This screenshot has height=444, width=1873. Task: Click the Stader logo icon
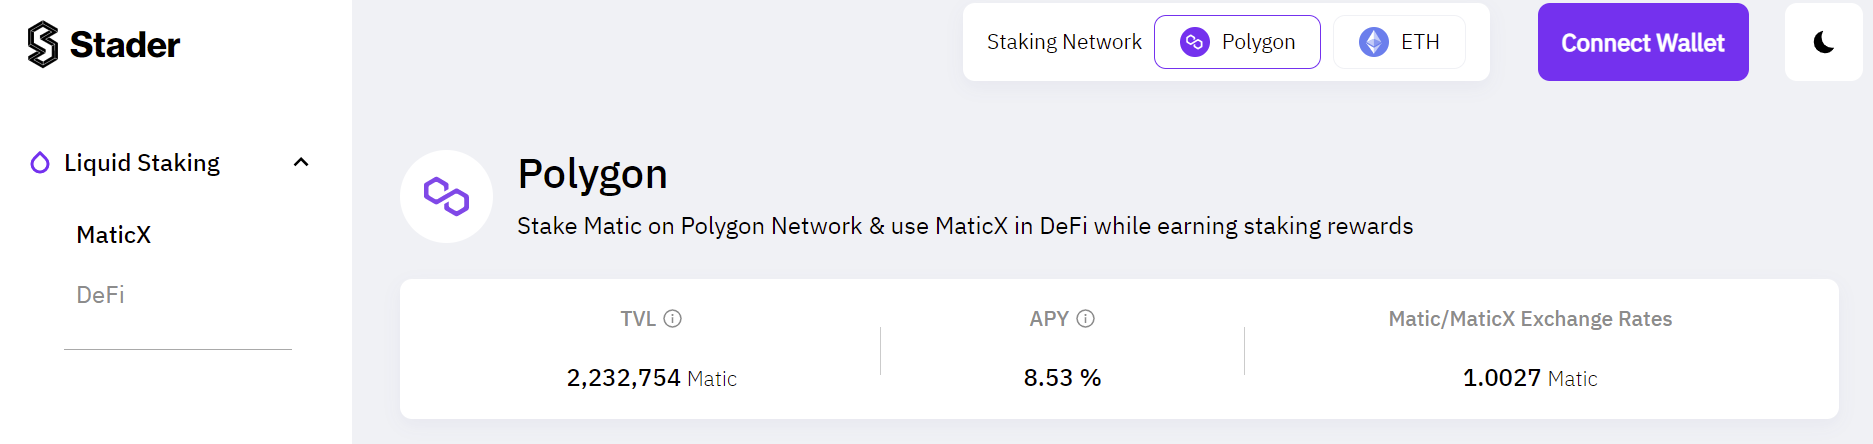43,44
